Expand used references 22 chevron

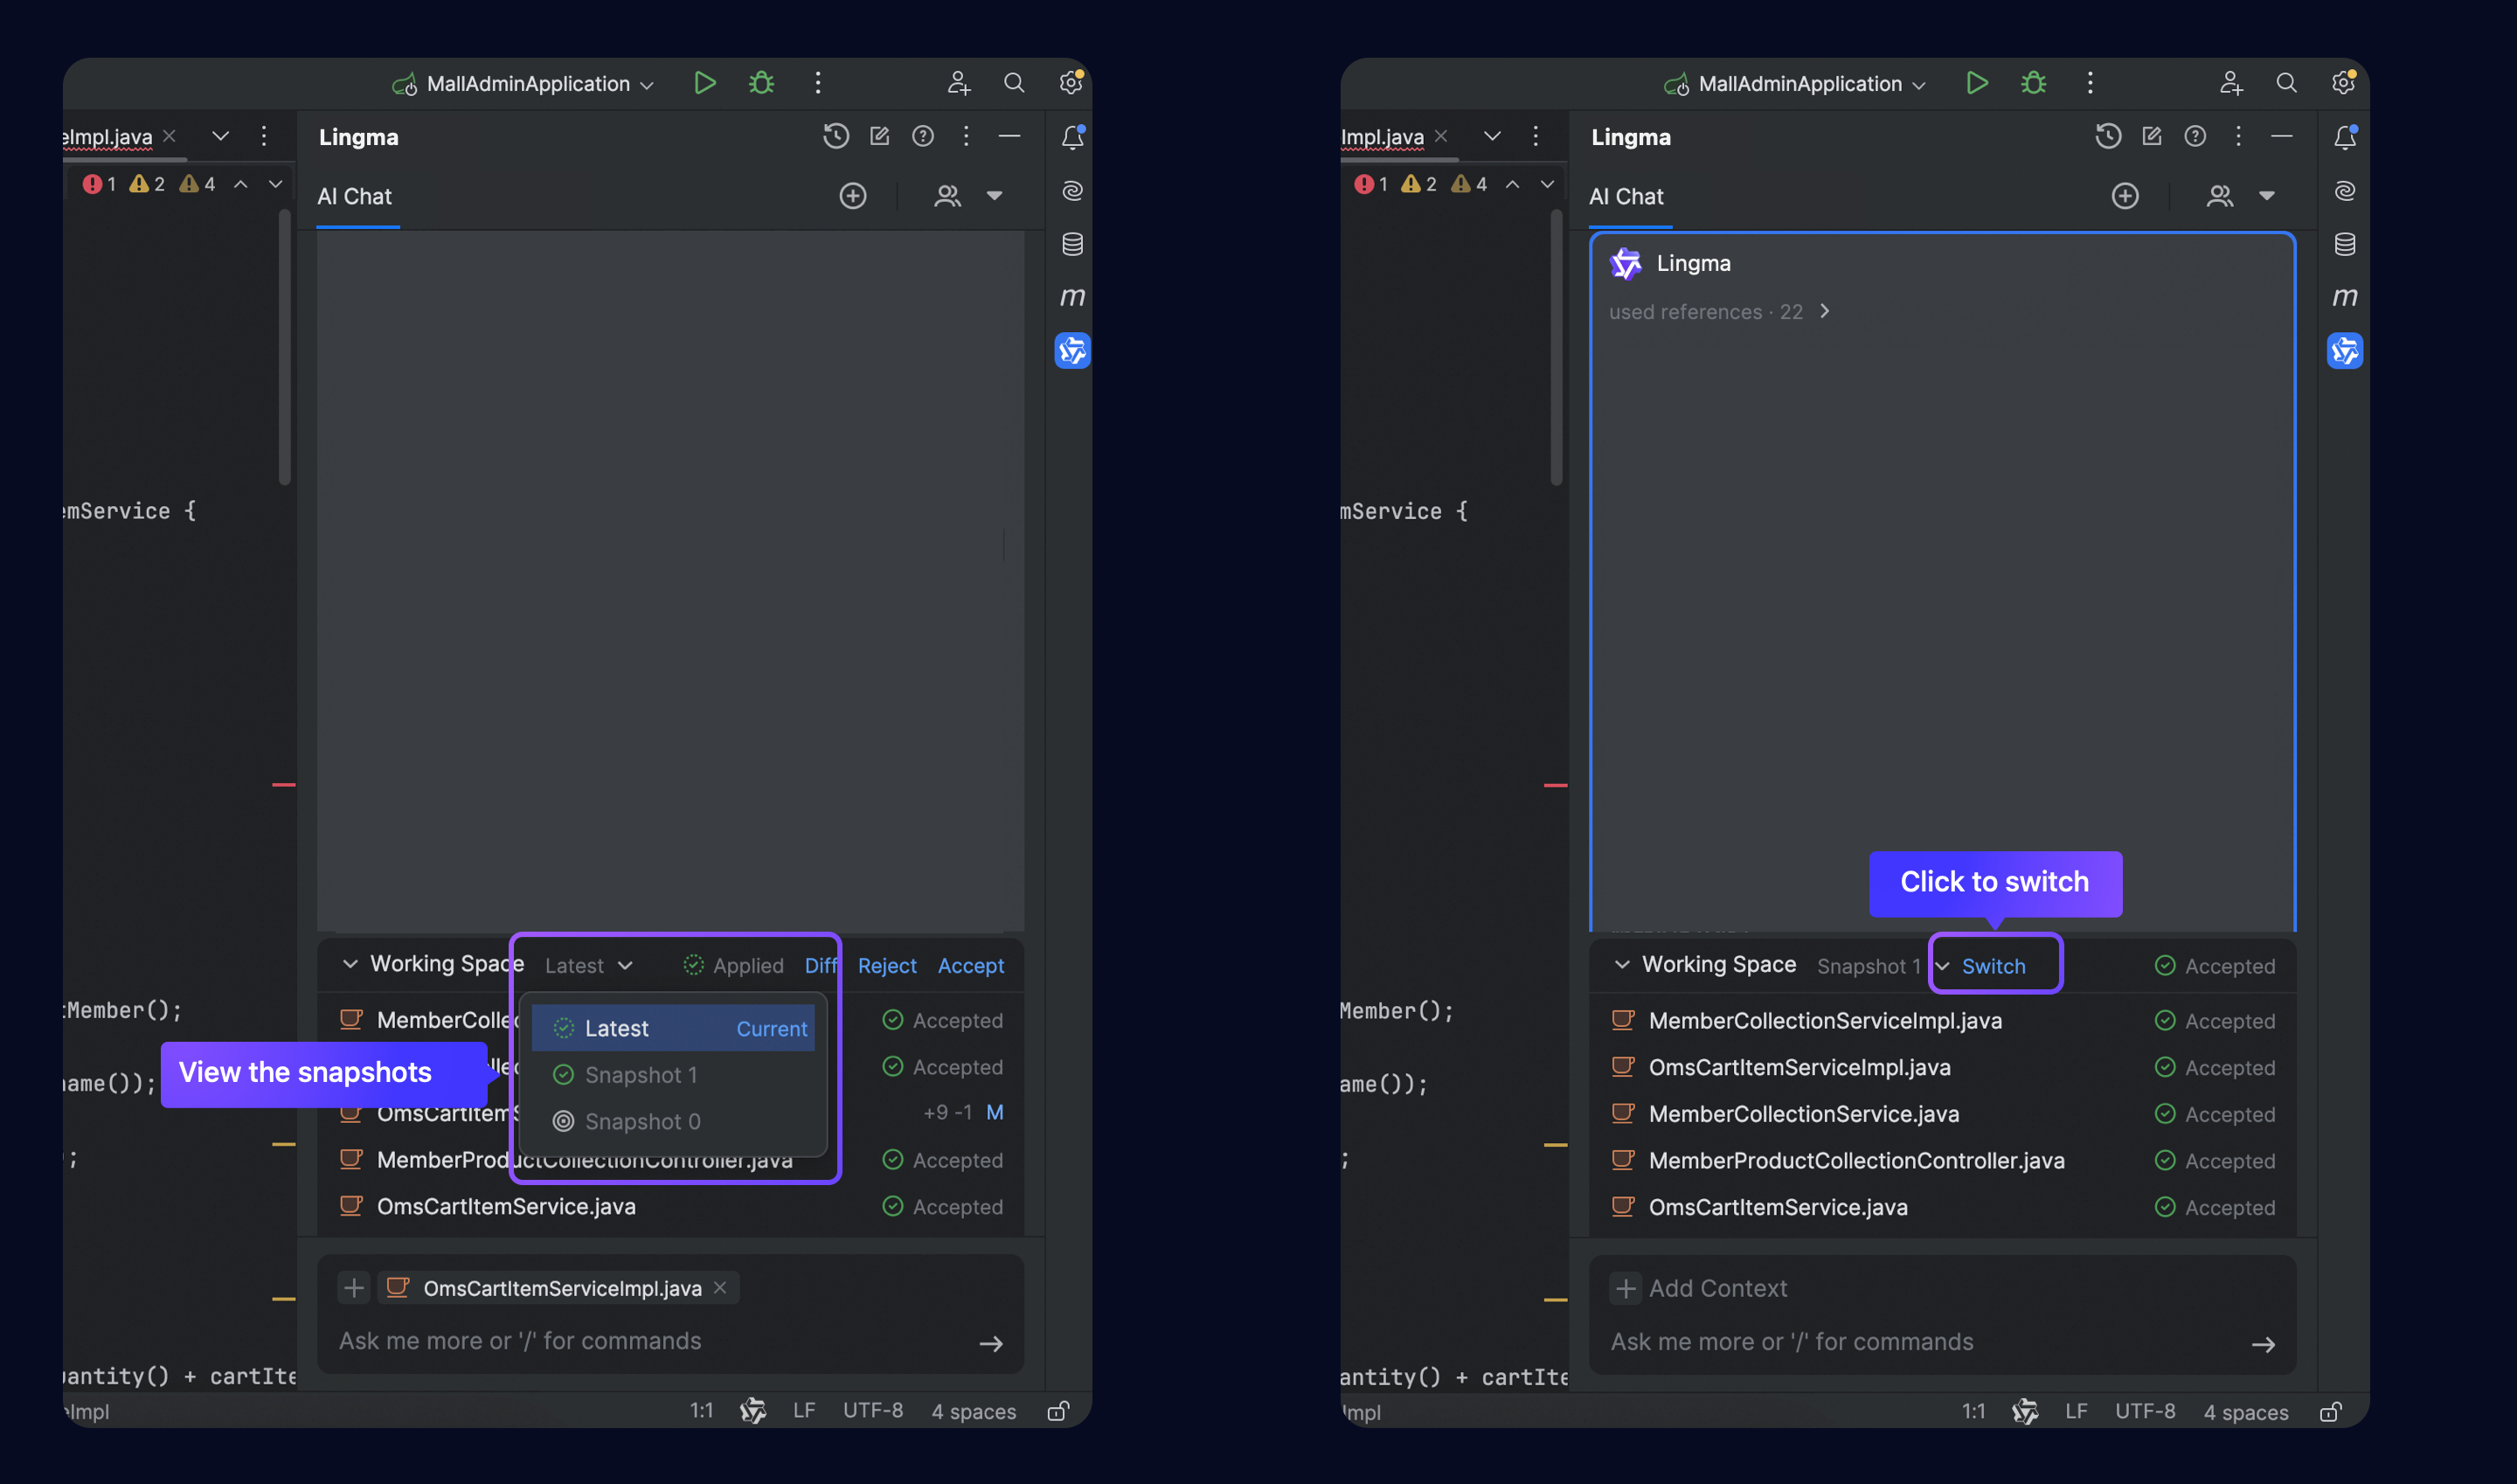pos(1825,311)
